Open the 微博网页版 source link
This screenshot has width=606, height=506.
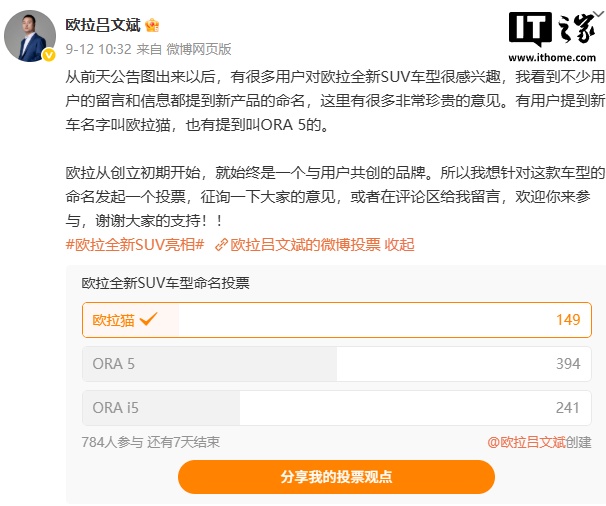[x=201, y=48]
